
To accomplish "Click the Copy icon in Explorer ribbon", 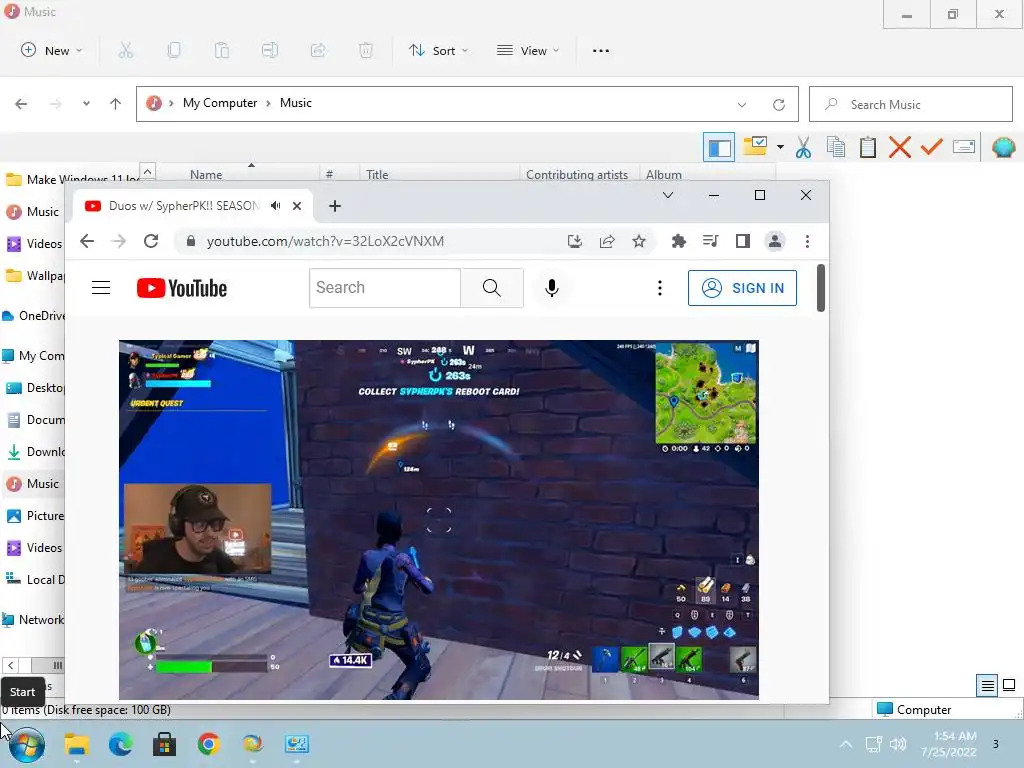I will point(174,50).
